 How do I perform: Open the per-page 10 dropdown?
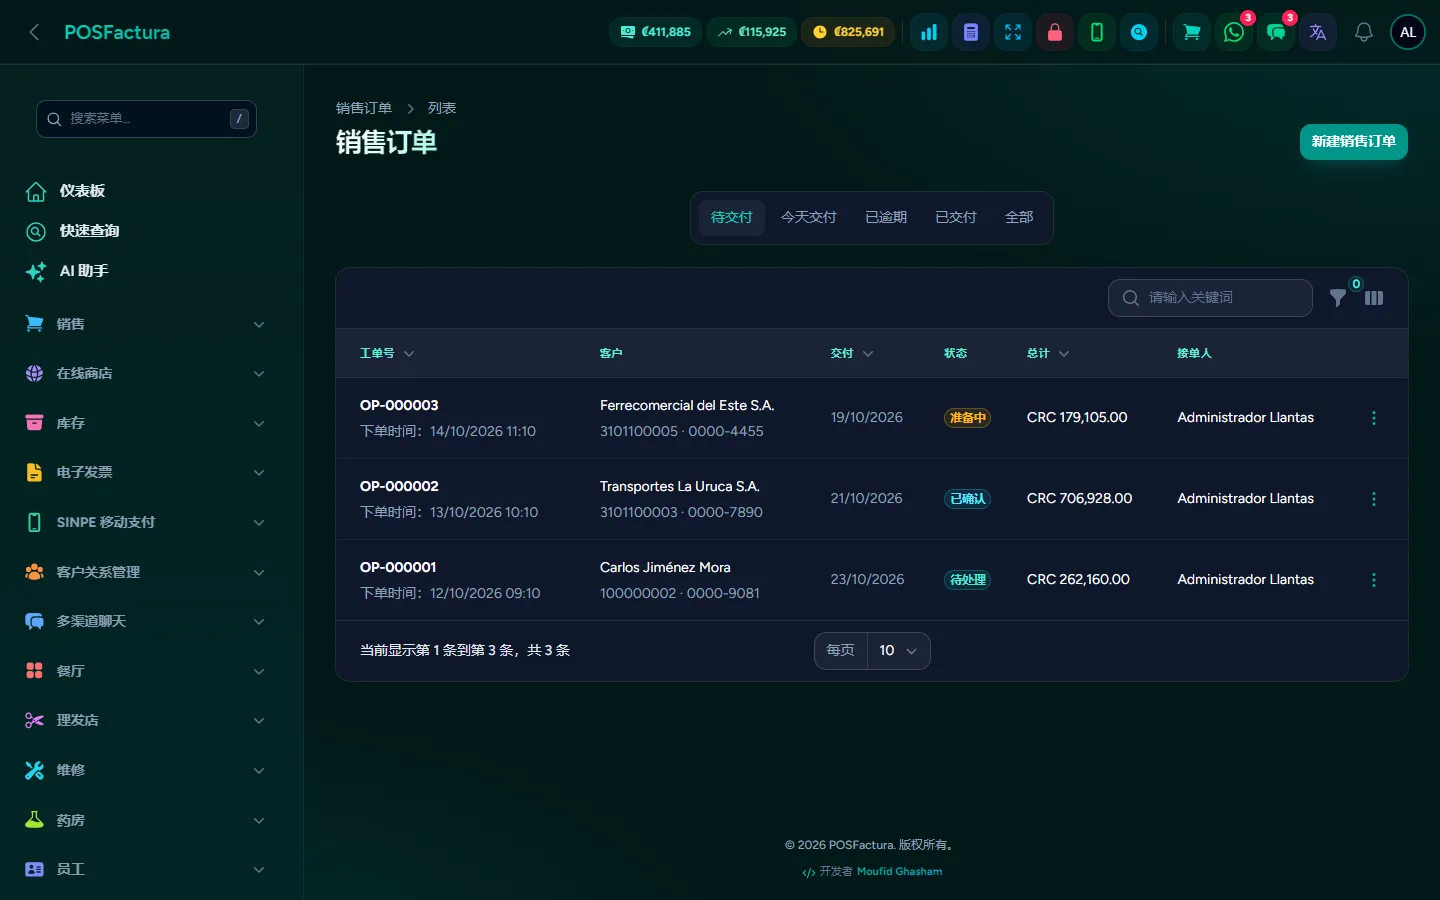tap(898, 651)
